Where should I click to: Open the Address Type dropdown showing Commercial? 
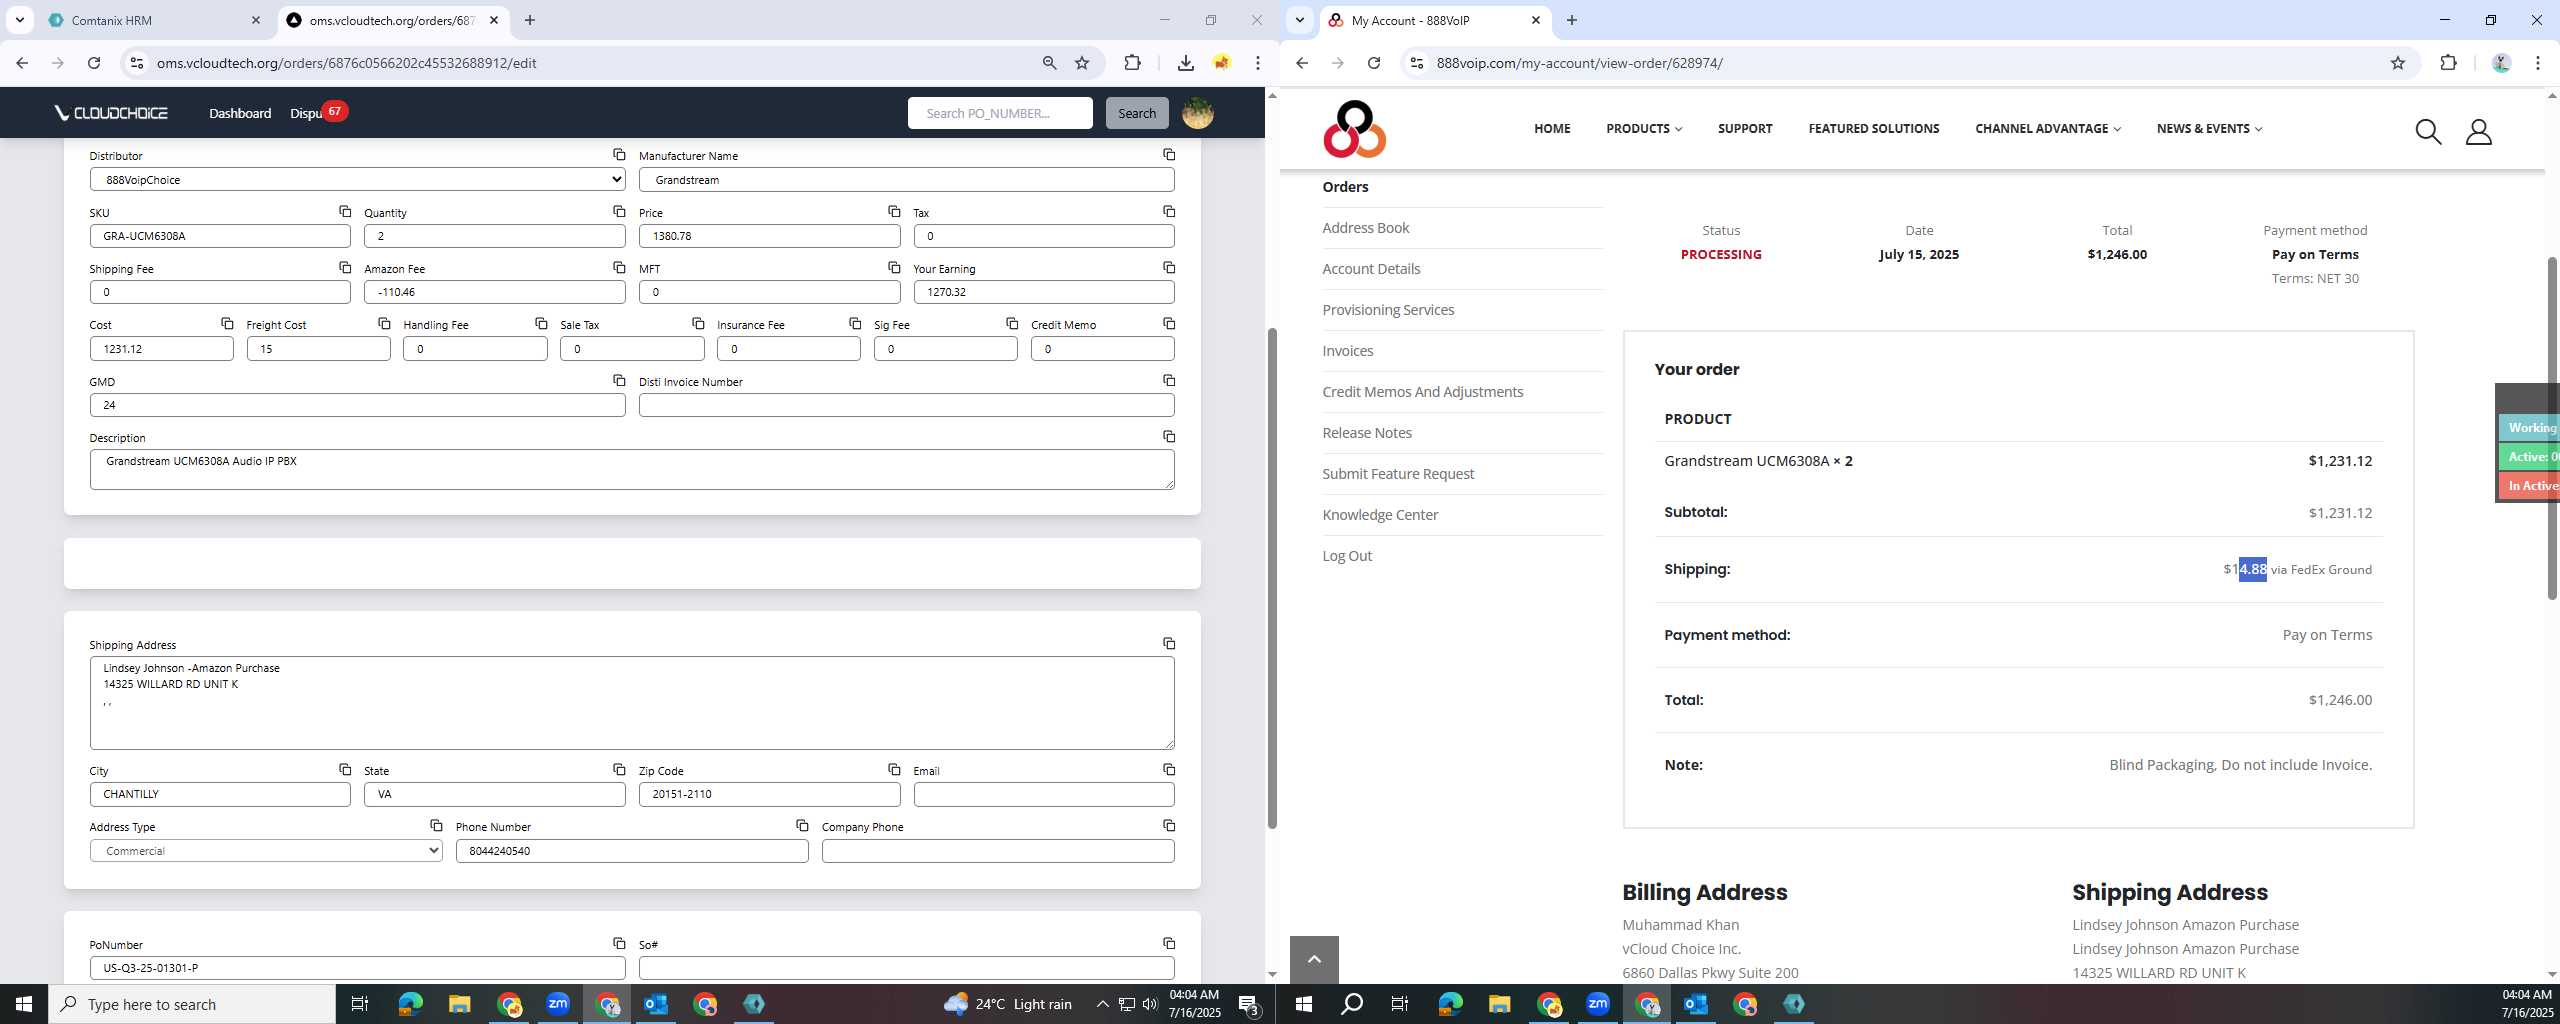tap(266, 851)
